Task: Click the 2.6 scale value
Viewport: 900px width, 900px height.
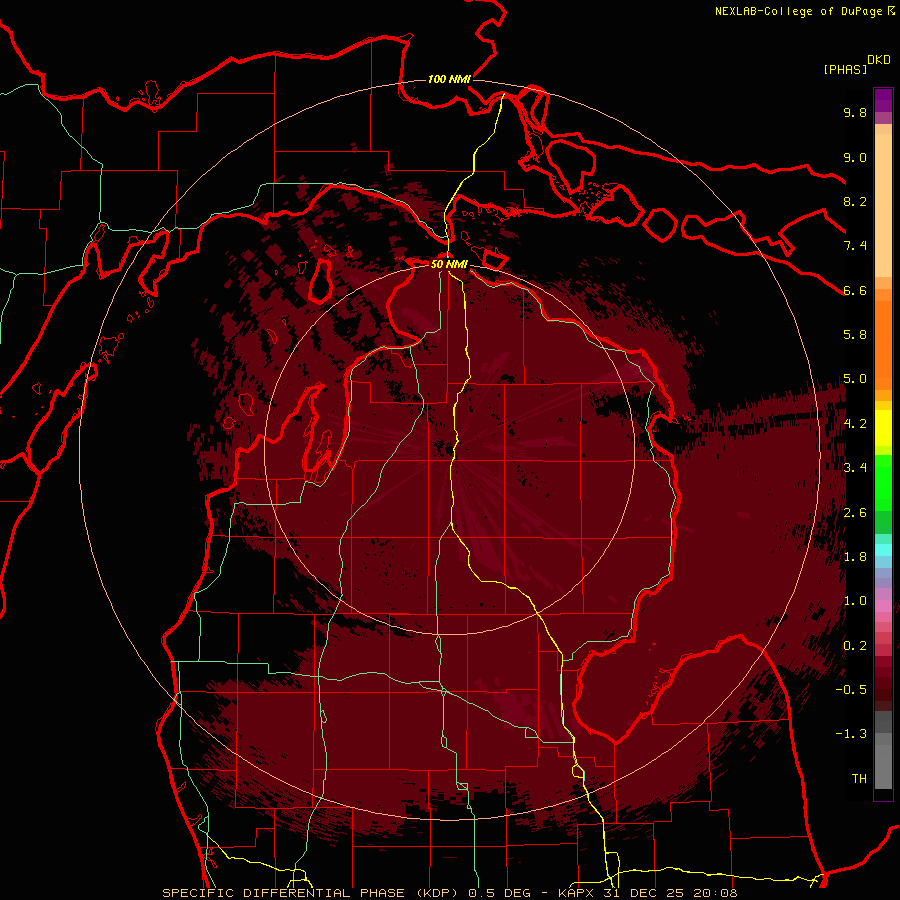Action: click(x=855, y=513)
